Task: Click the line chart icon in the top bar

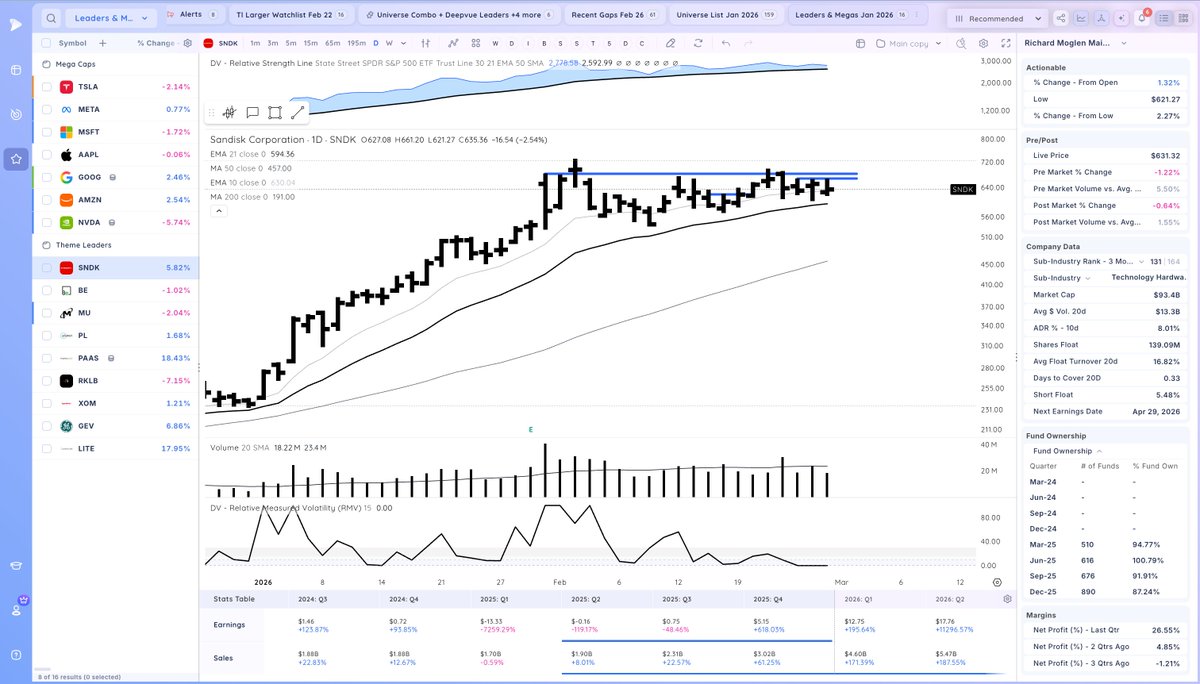Action: pos(1080,18)
